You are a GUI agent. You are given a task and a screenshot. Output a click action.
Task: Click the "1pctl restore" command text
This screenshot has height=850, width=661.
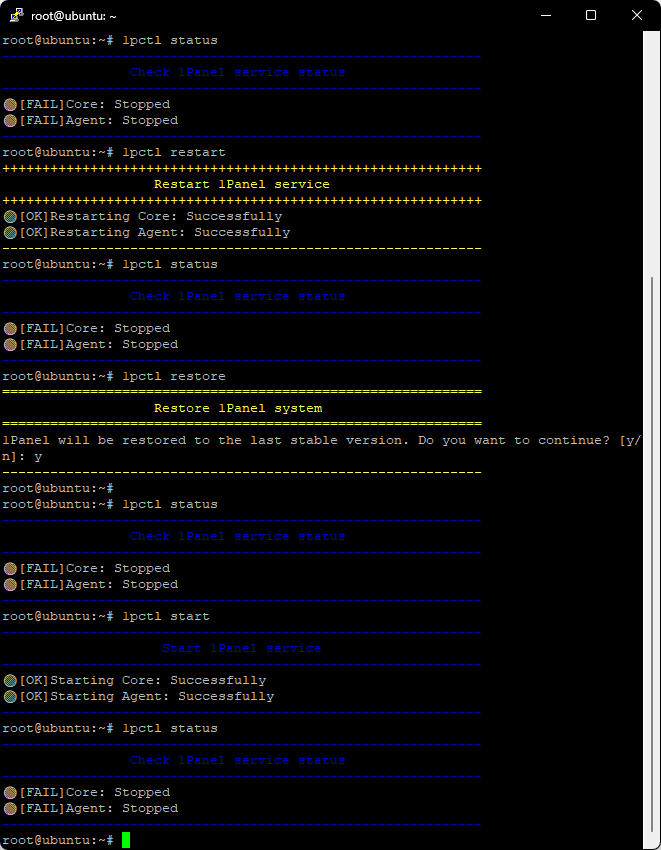173,376
